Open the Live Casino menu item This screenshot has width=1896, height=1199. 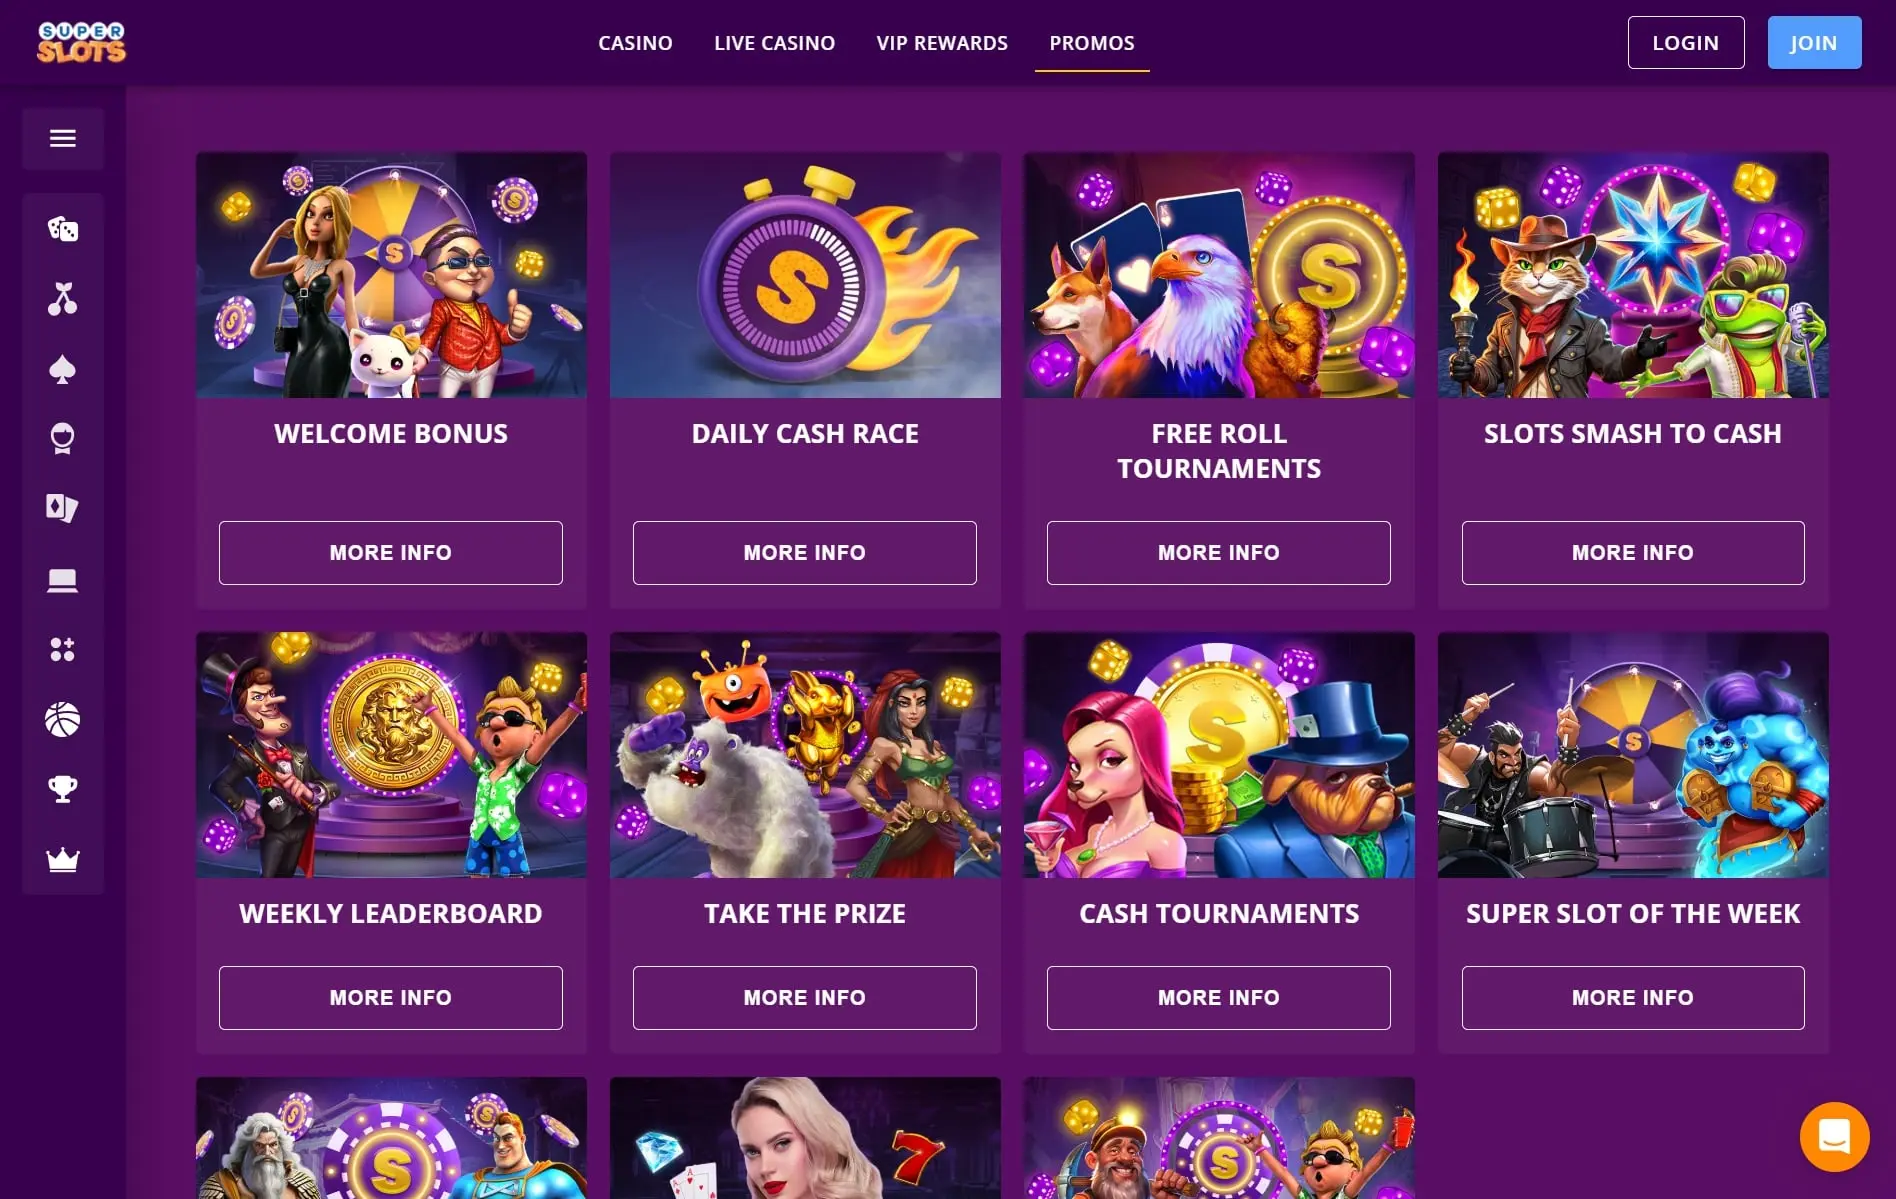[775, 43]
